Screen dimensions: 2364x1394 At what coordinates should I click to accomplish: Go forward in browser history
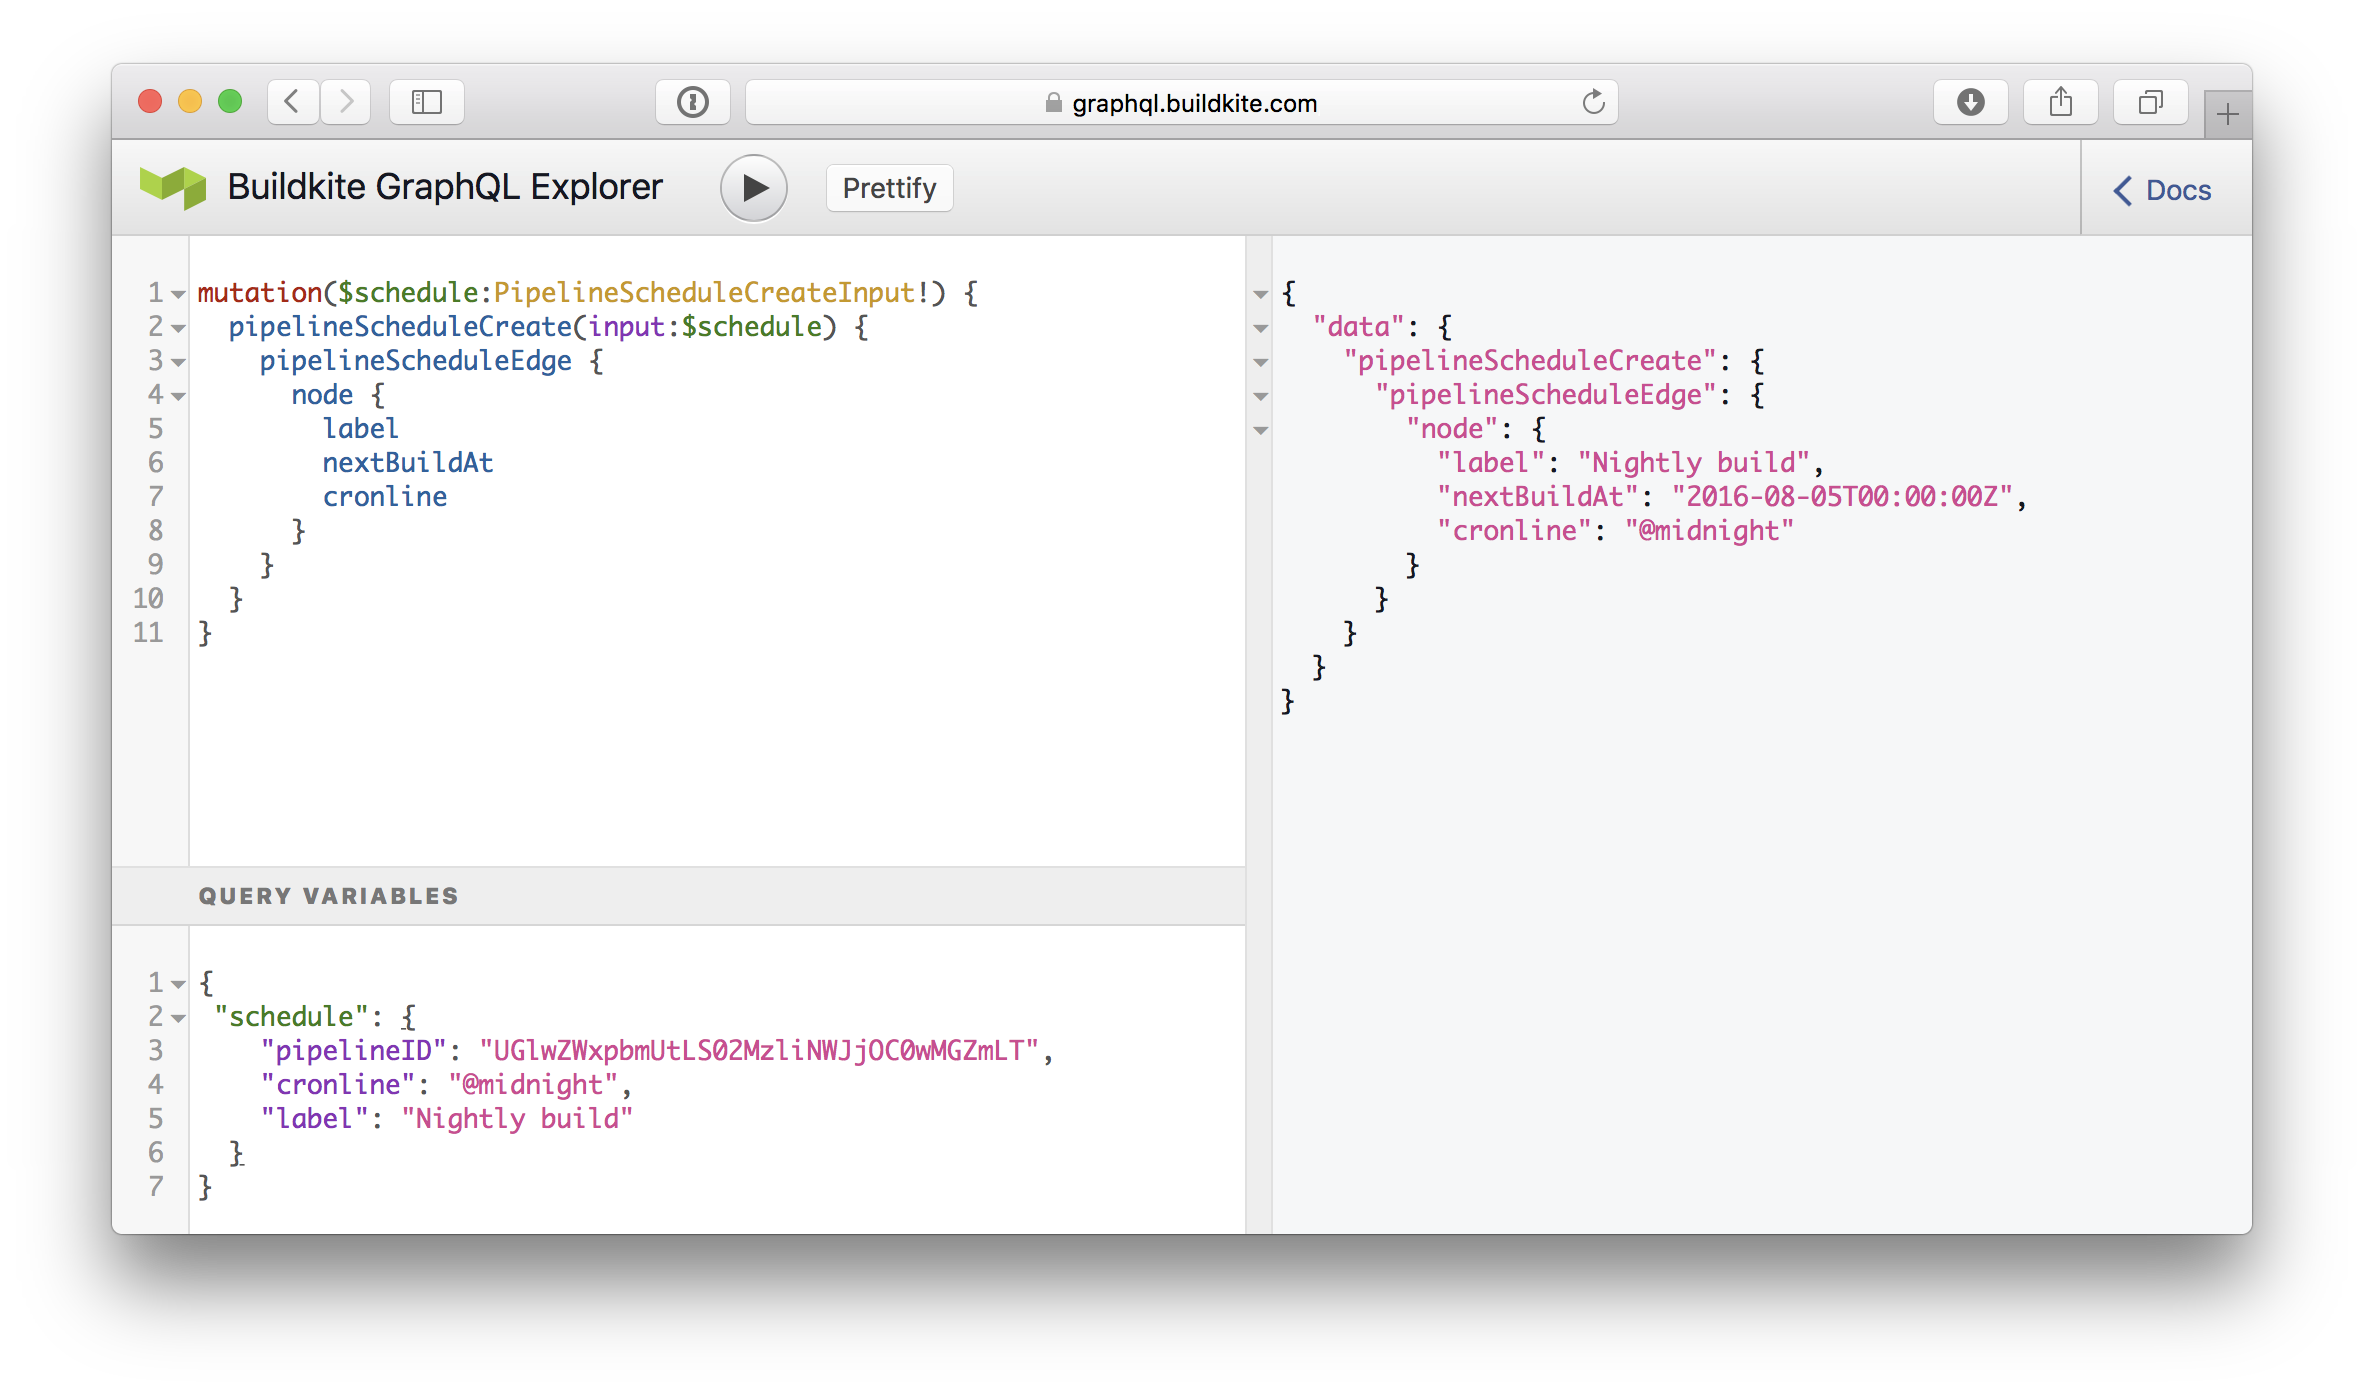coord(346,102)
